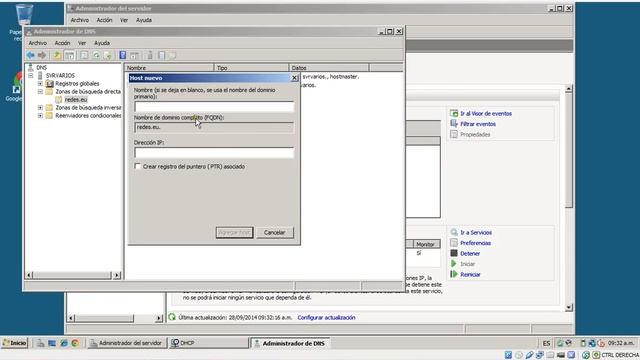Switch to DHCP taskbar button

pos(208,343)
